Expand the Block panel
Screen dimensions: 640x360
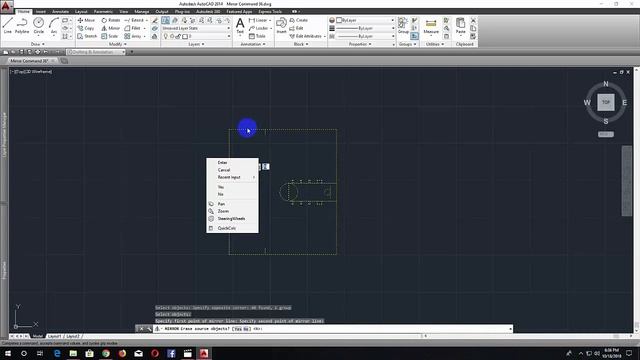click(x=301, y=44)
